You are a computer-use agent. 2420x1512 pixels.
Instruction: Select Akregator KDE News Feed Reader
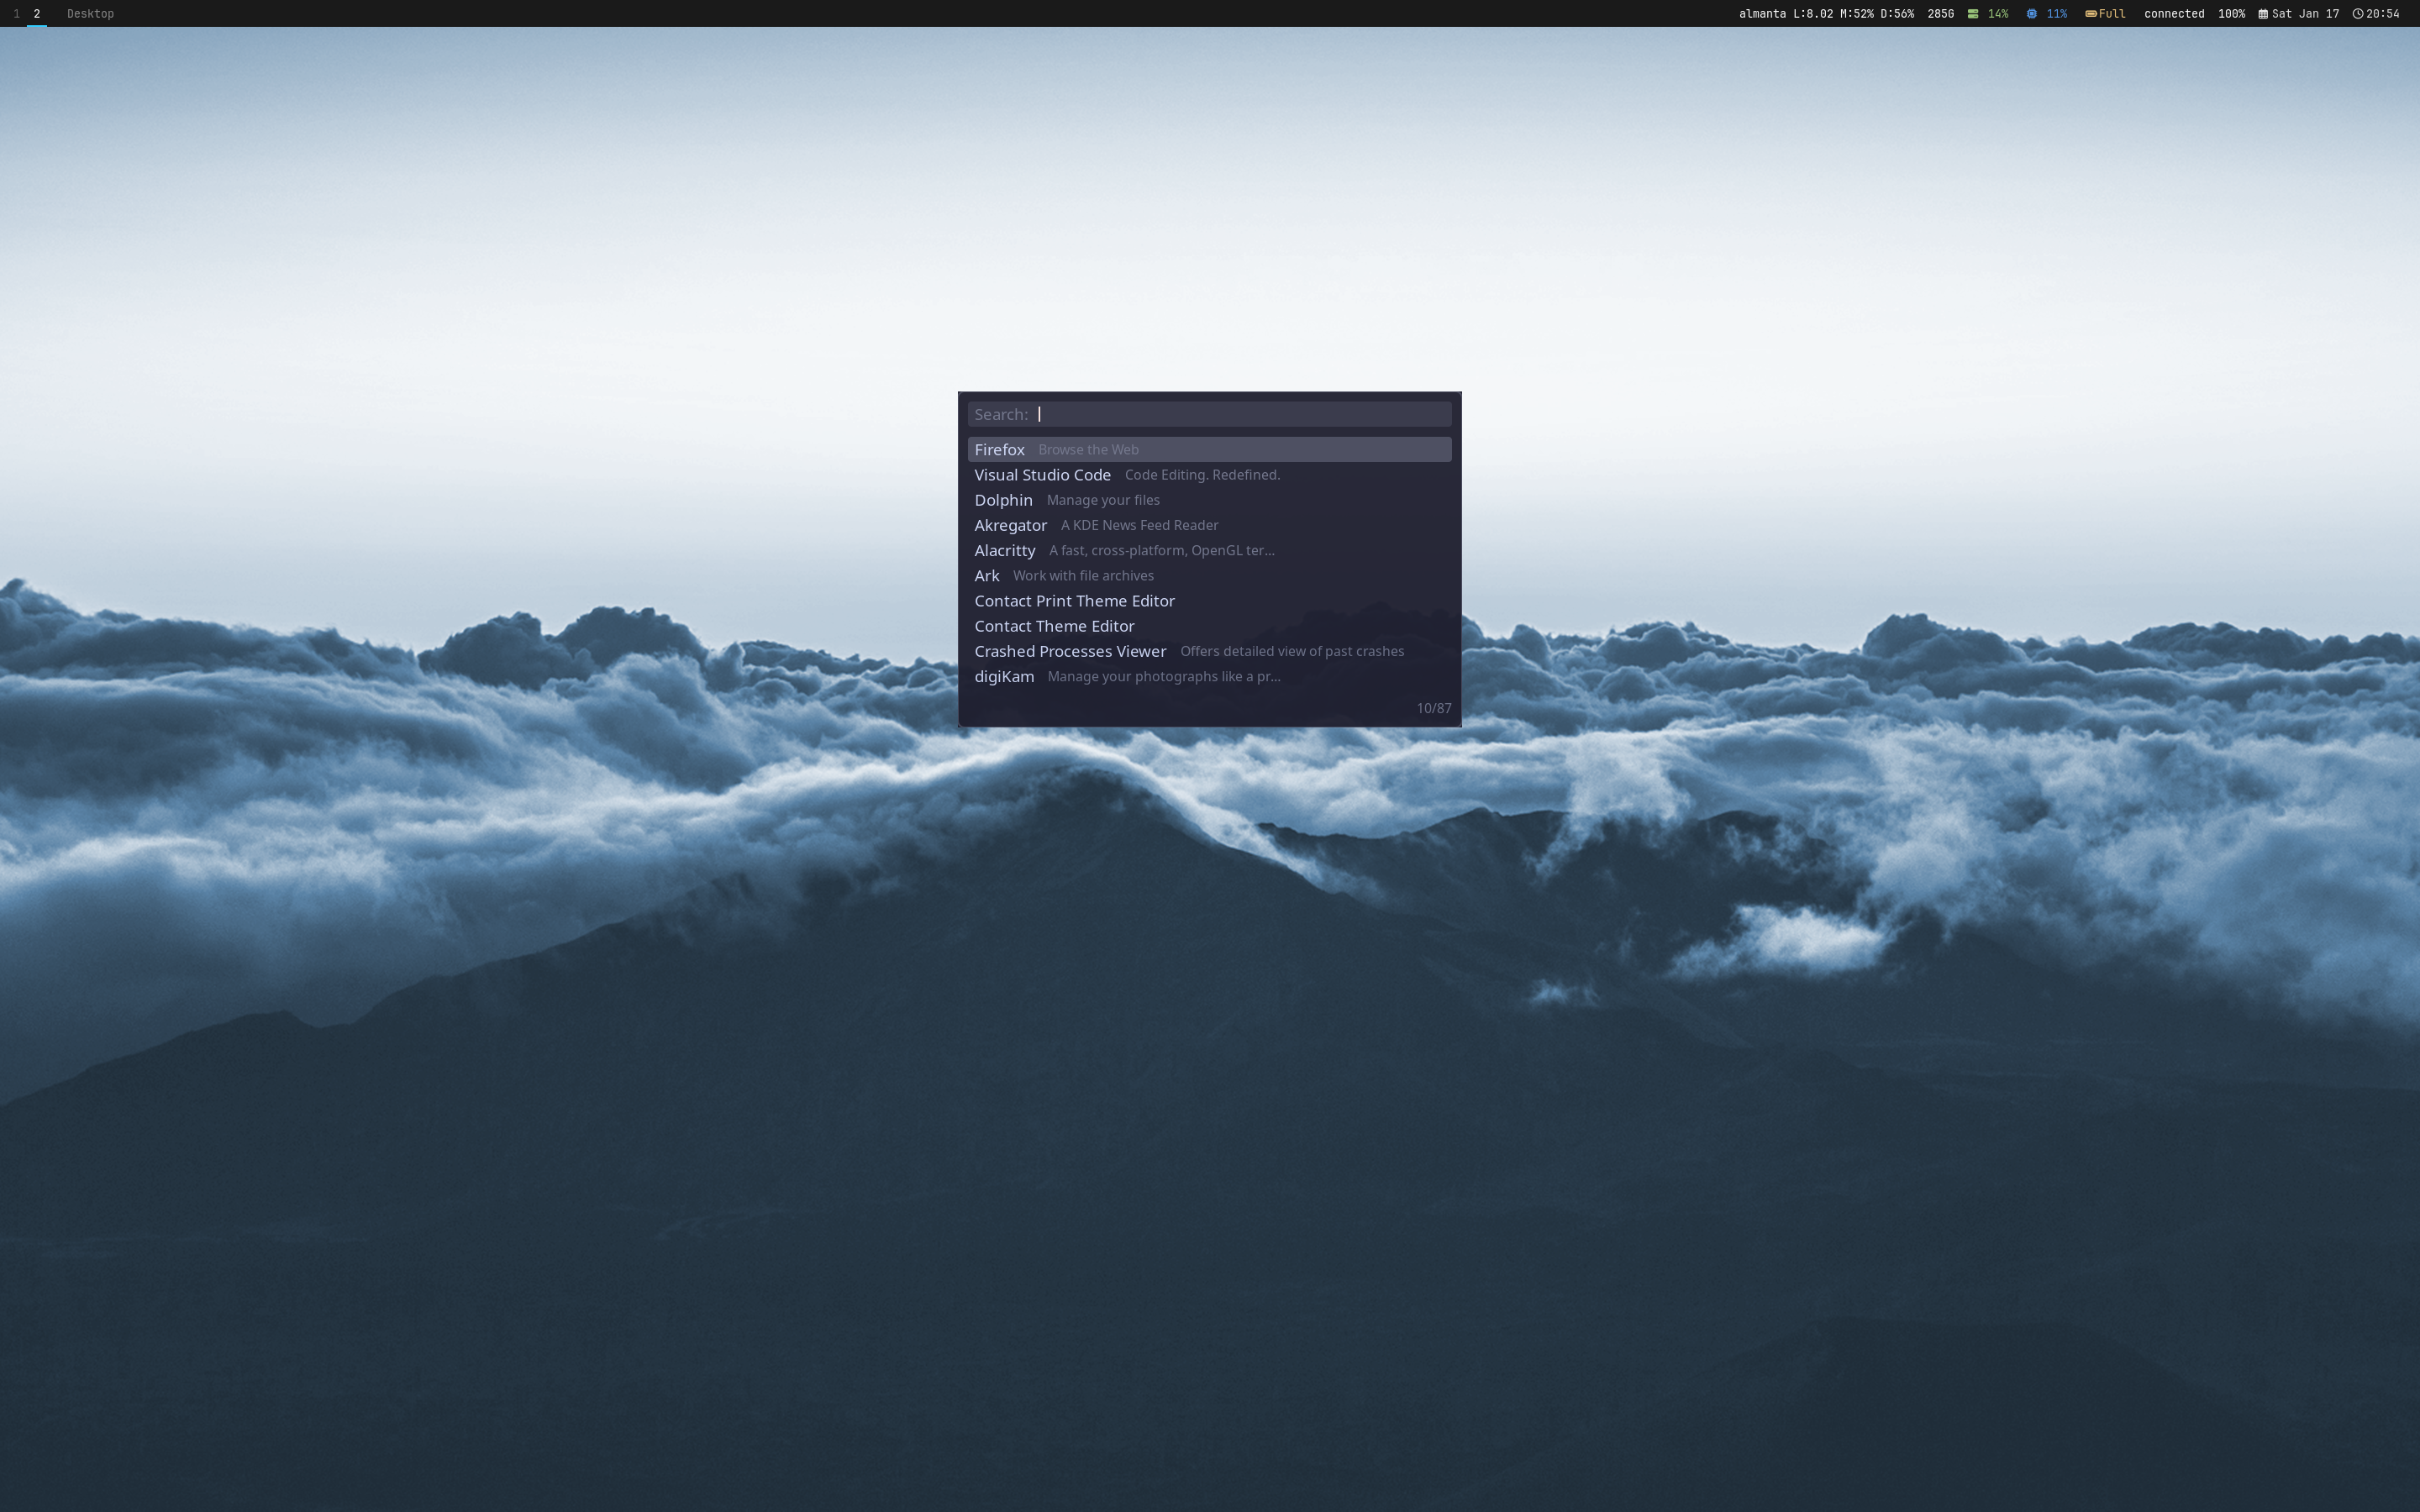(x=1010, y=525)
